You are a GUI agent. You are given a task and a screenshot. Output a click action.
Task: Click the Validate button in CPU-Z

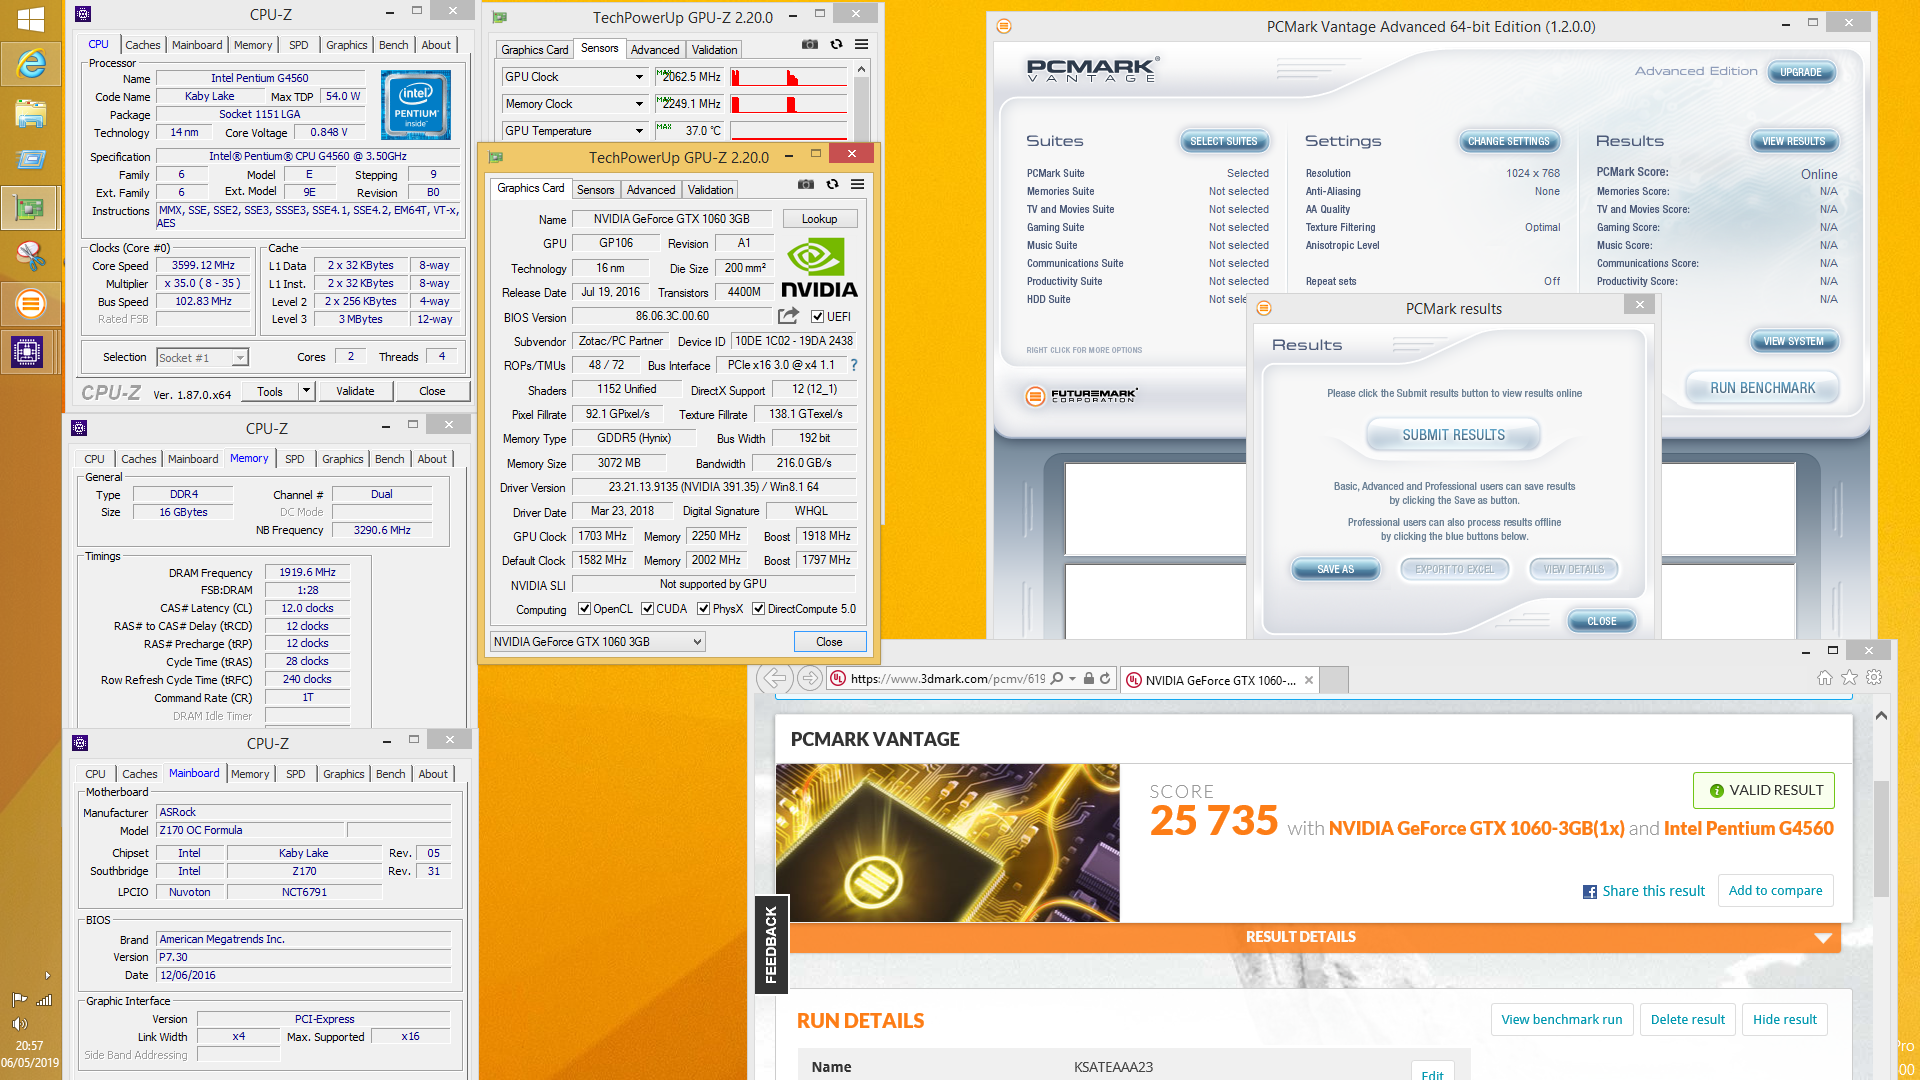click(x=355, y=391)
